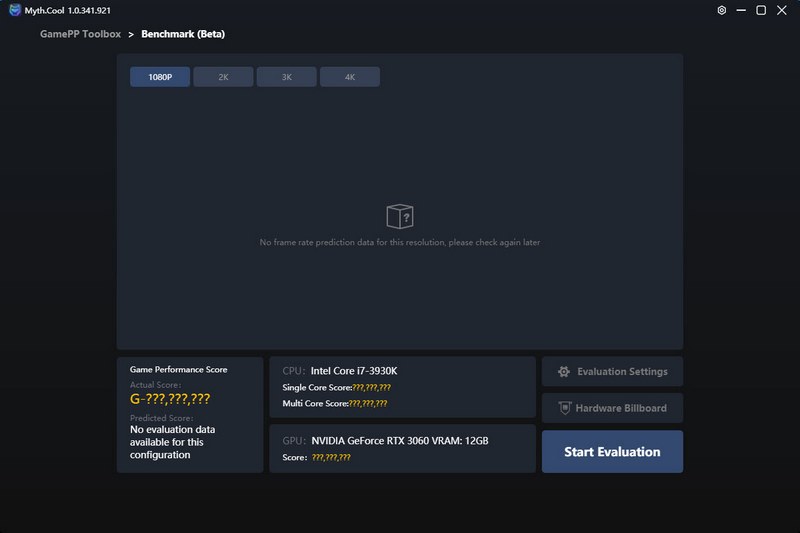Click the Multi Core Score value
This screenshot has height=533, width=800.
coord(368,403)
